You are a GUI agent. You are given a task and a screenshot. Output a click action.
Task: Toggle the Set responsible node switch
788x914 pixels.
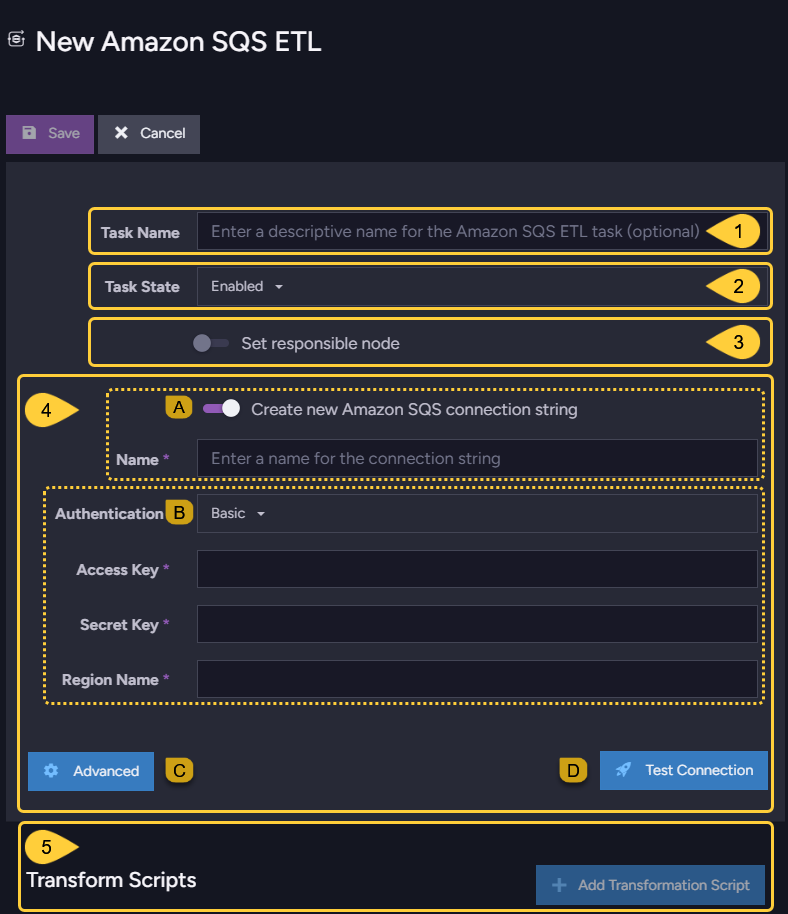tap(210, 343)
